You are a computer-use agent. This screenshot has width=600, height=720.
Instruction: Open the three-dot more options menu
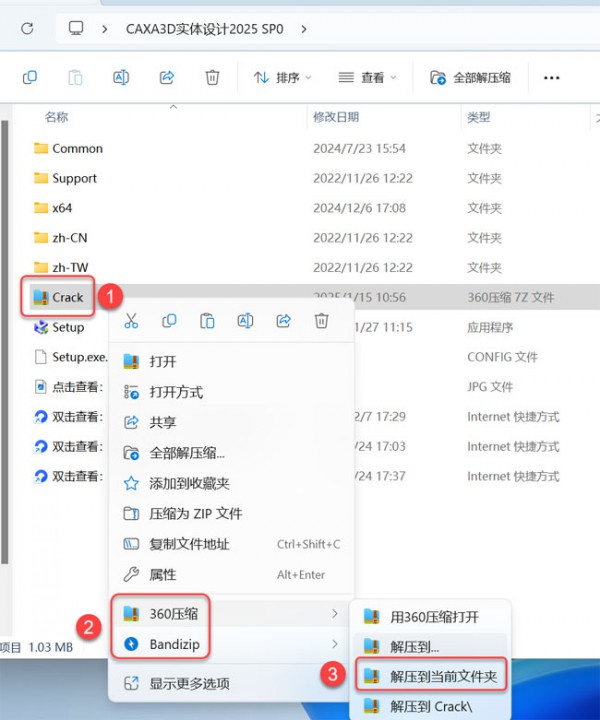(x=551, y=78)
